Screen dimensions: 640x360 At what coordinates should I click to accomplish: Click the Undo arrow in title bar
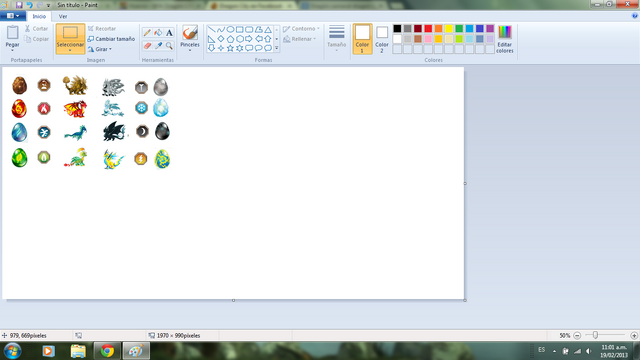(29, 5)
